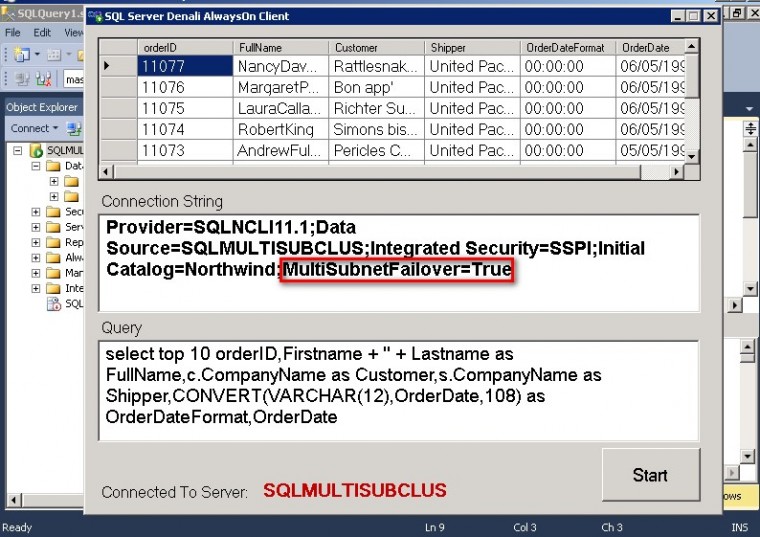This screenshot has height=537, width=760.
Task: Select cell with orderID 11075
Action: coord(185,108)
